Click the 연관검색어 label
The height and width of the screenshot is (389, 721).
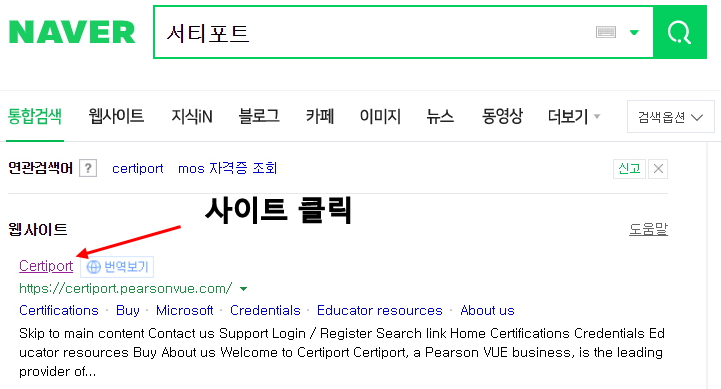click(40, 168)
